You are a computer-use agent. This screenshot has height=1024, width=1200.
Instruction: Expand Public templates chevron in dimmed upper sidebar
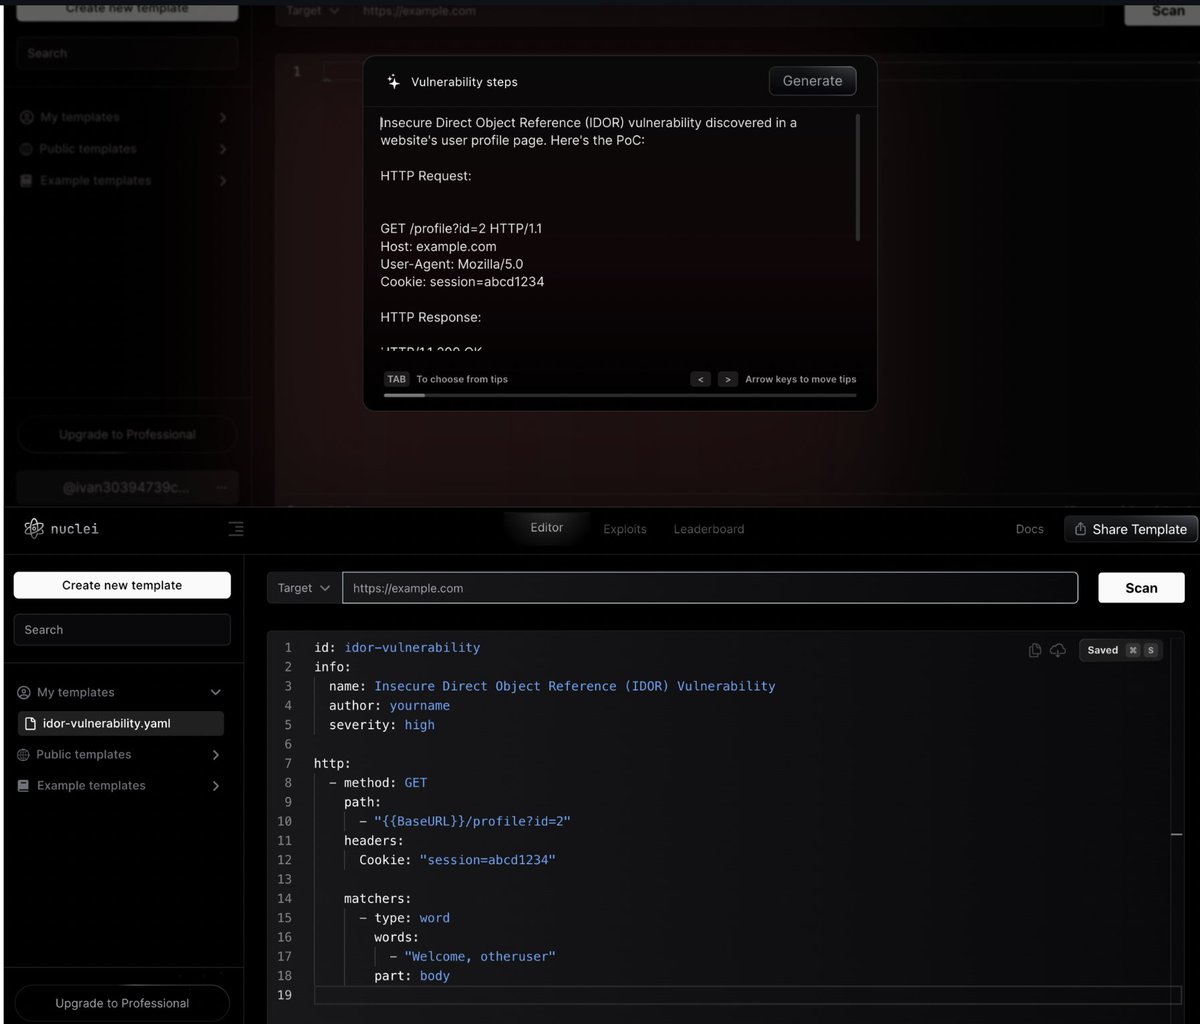coord(222,149)
